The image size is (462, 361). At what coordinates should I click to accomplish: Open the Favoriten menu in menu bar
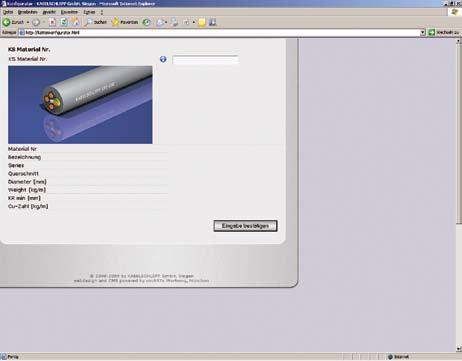coord(69,12)
